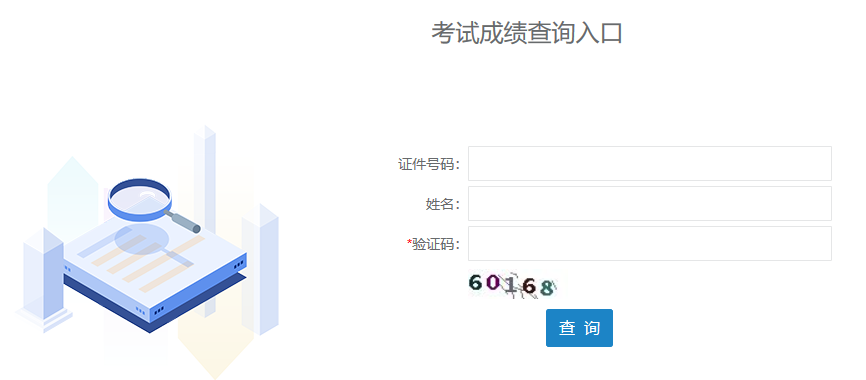Focus the 姓名 input field

click(x=650, y=203)
